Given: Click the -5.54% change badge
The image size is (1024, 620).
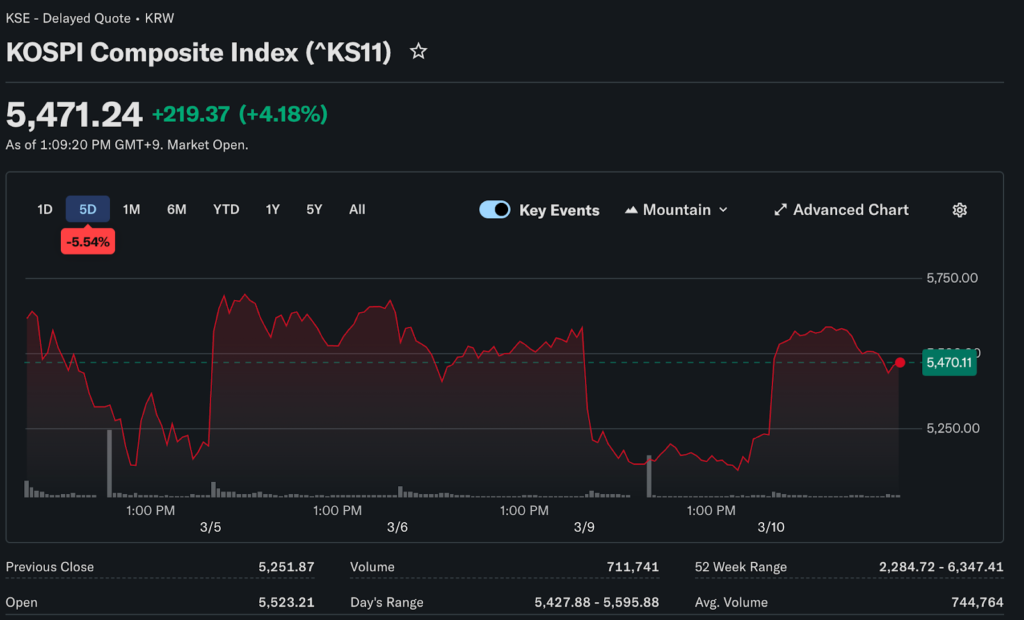Looking at the screenshot, I should click(88, 242).
